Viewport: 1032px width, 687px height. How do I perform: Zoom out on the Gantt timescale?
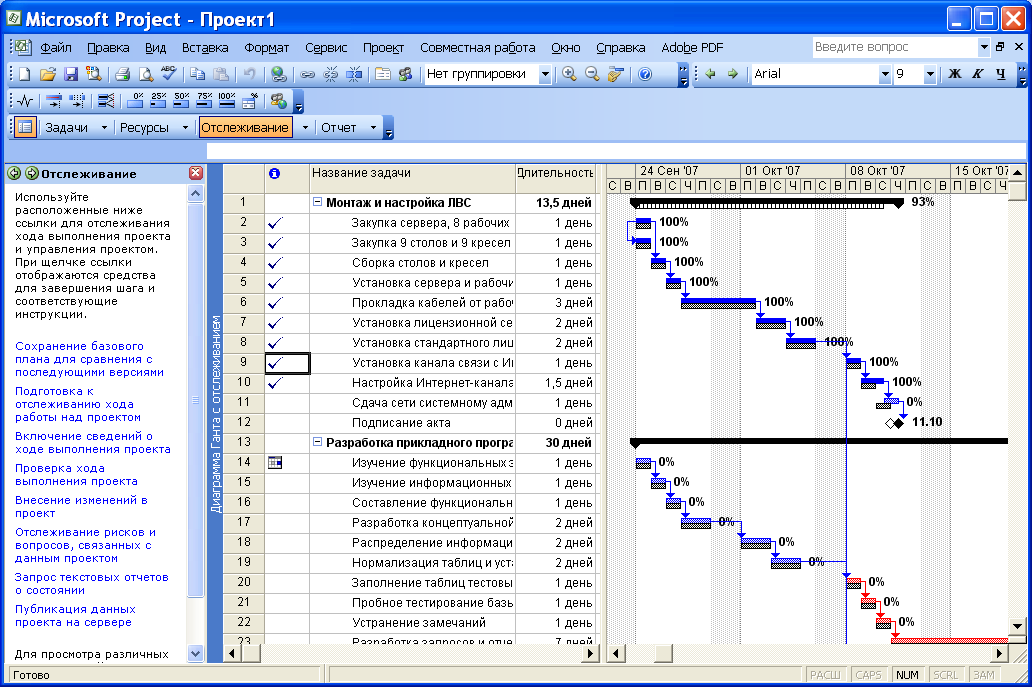[592, 74]
